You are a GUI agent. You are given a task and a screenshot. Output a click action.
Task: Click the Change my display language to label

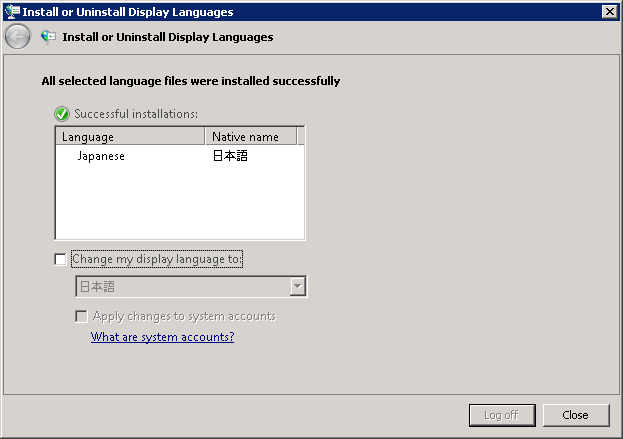[x=157, y=259]
